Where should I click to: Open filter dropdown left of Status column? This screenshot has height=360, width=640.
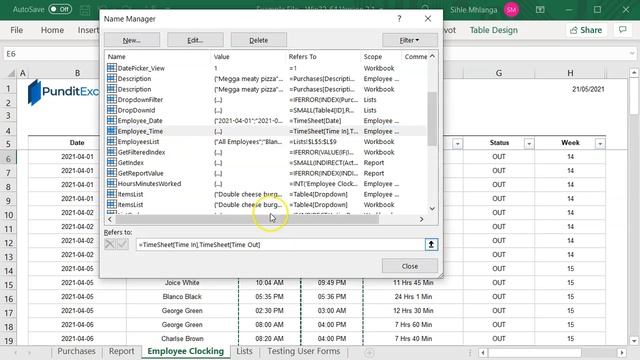(458, 144)
